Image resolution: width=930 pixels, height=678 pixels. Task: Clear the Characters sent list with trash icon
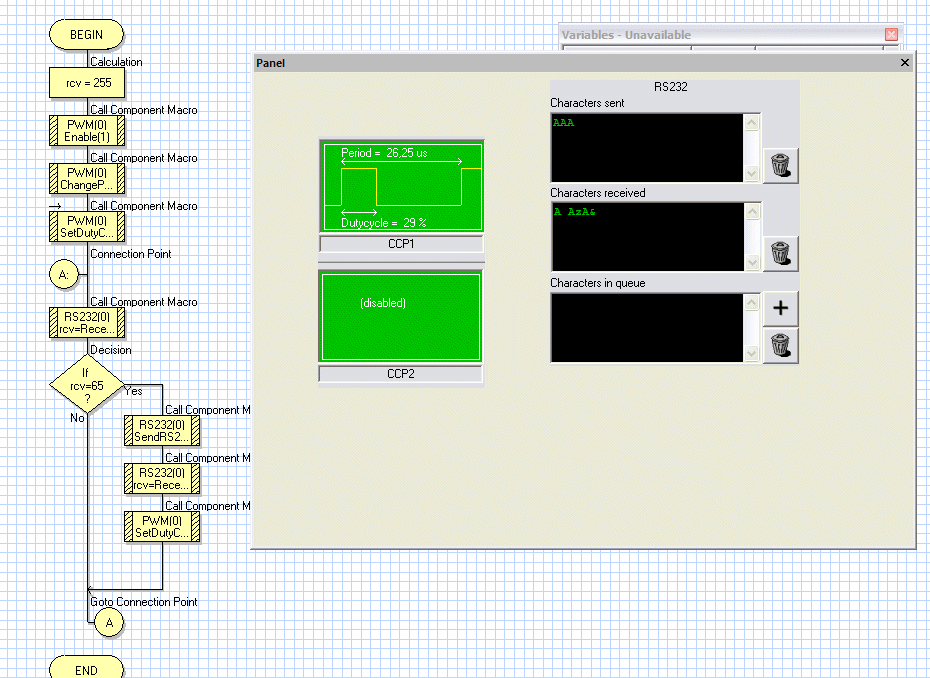click(781, 165)
